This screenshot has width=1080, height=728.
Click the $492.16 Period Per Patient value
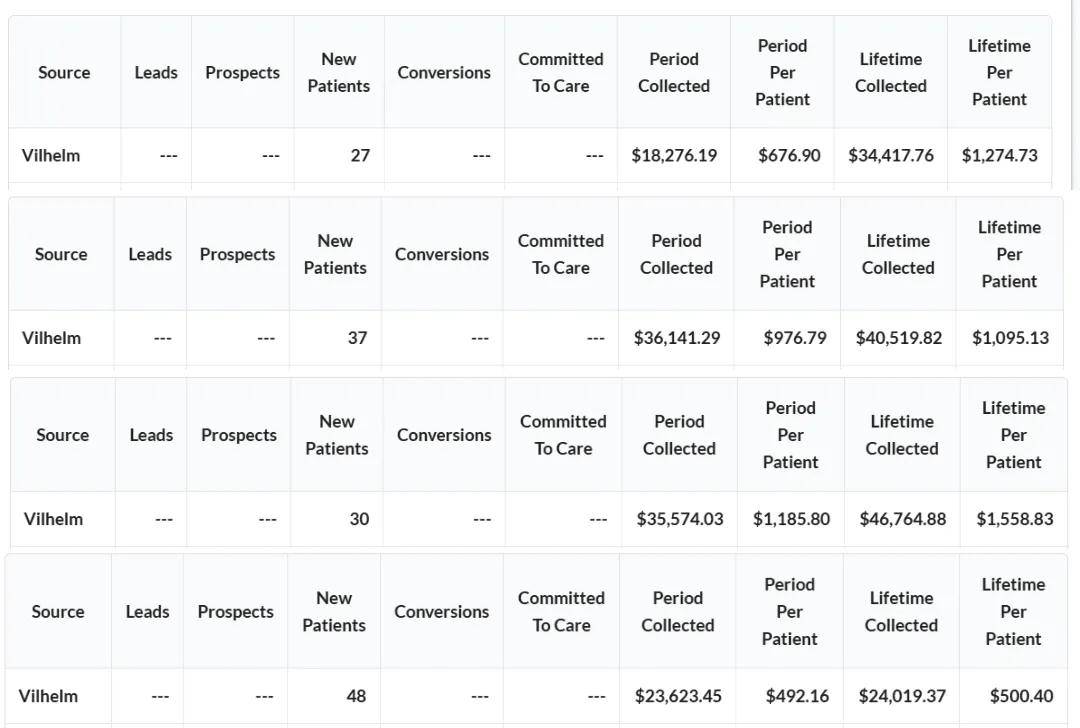pyautogui.click(x=797, y=696)
